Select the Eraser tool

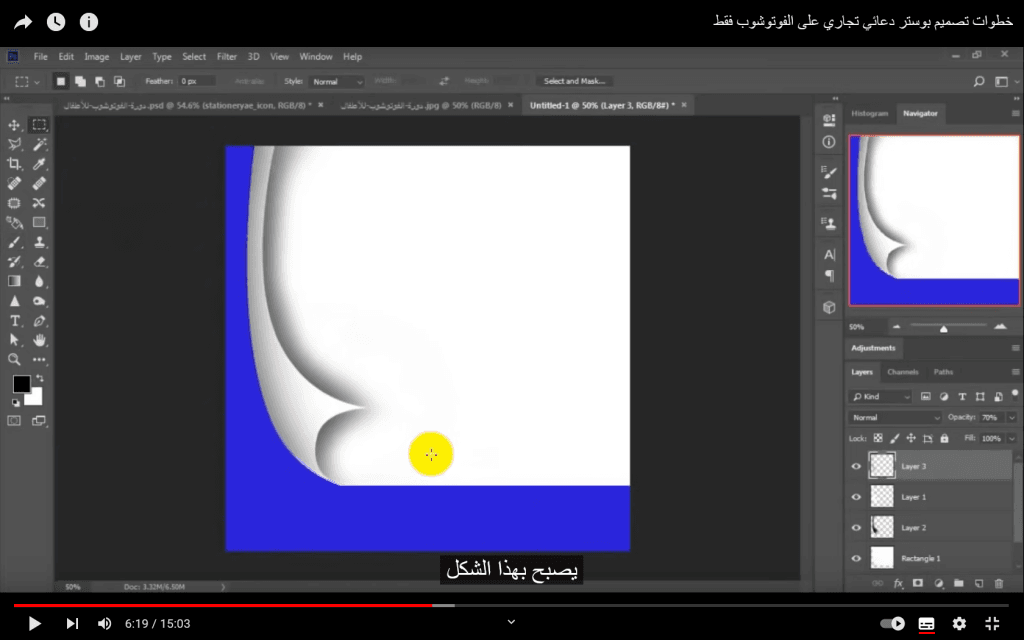(x=39, y=262)
